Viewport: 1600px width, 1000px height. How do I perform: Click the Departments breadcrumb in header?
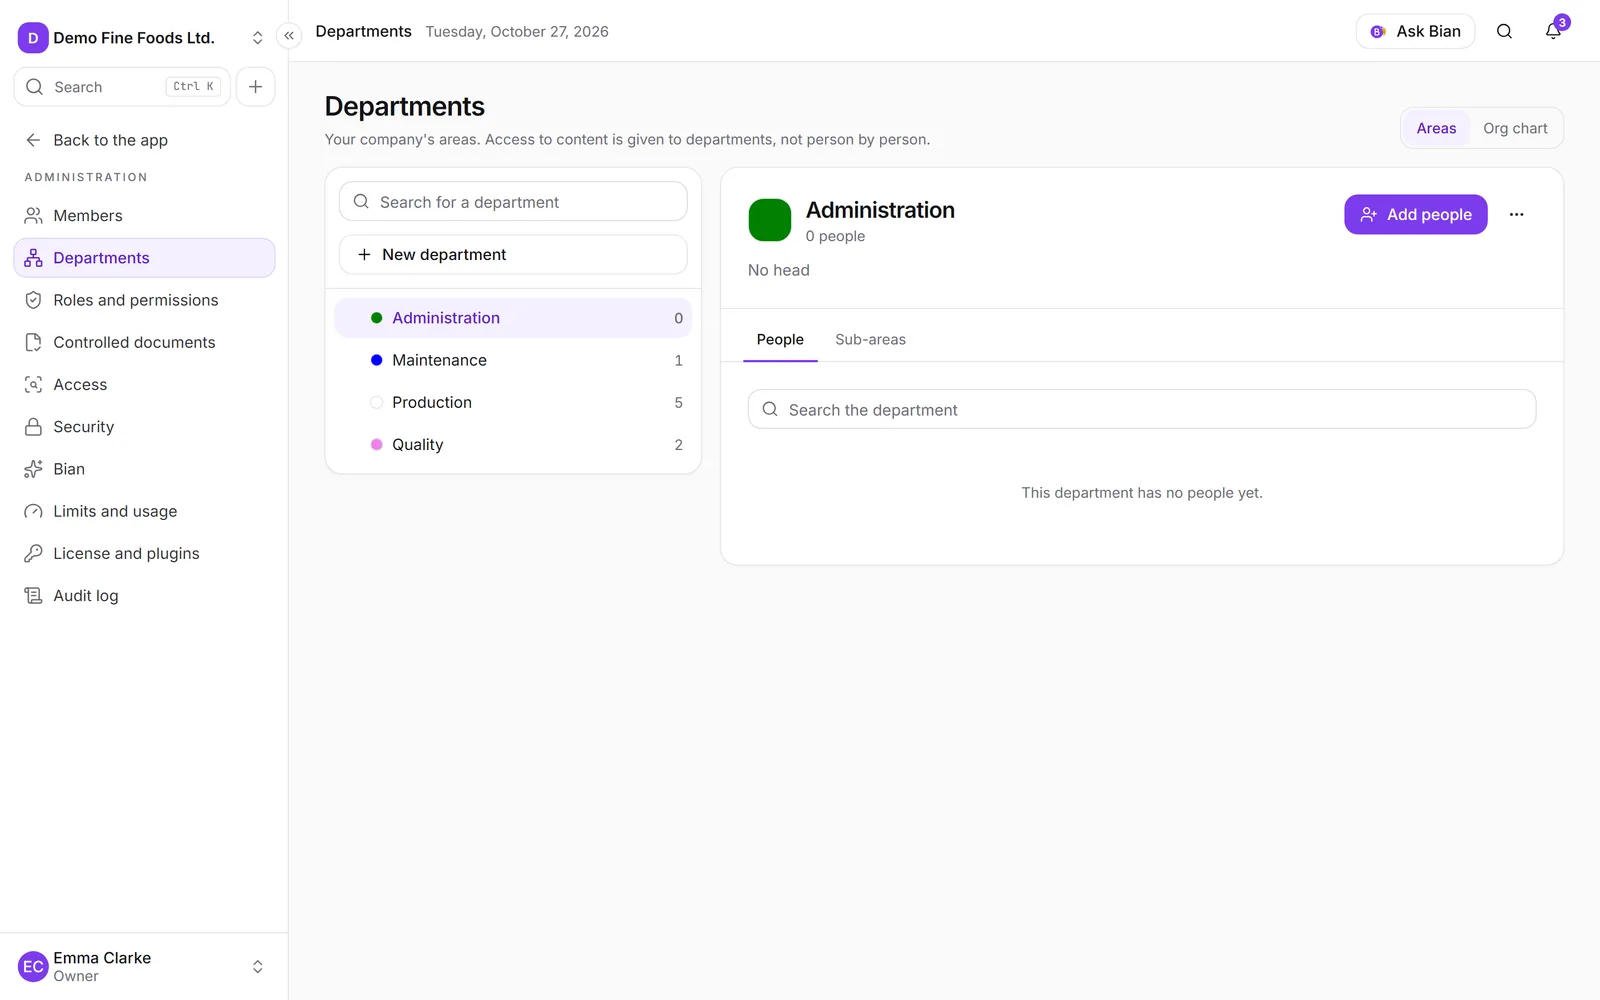[x=363, y=31]
